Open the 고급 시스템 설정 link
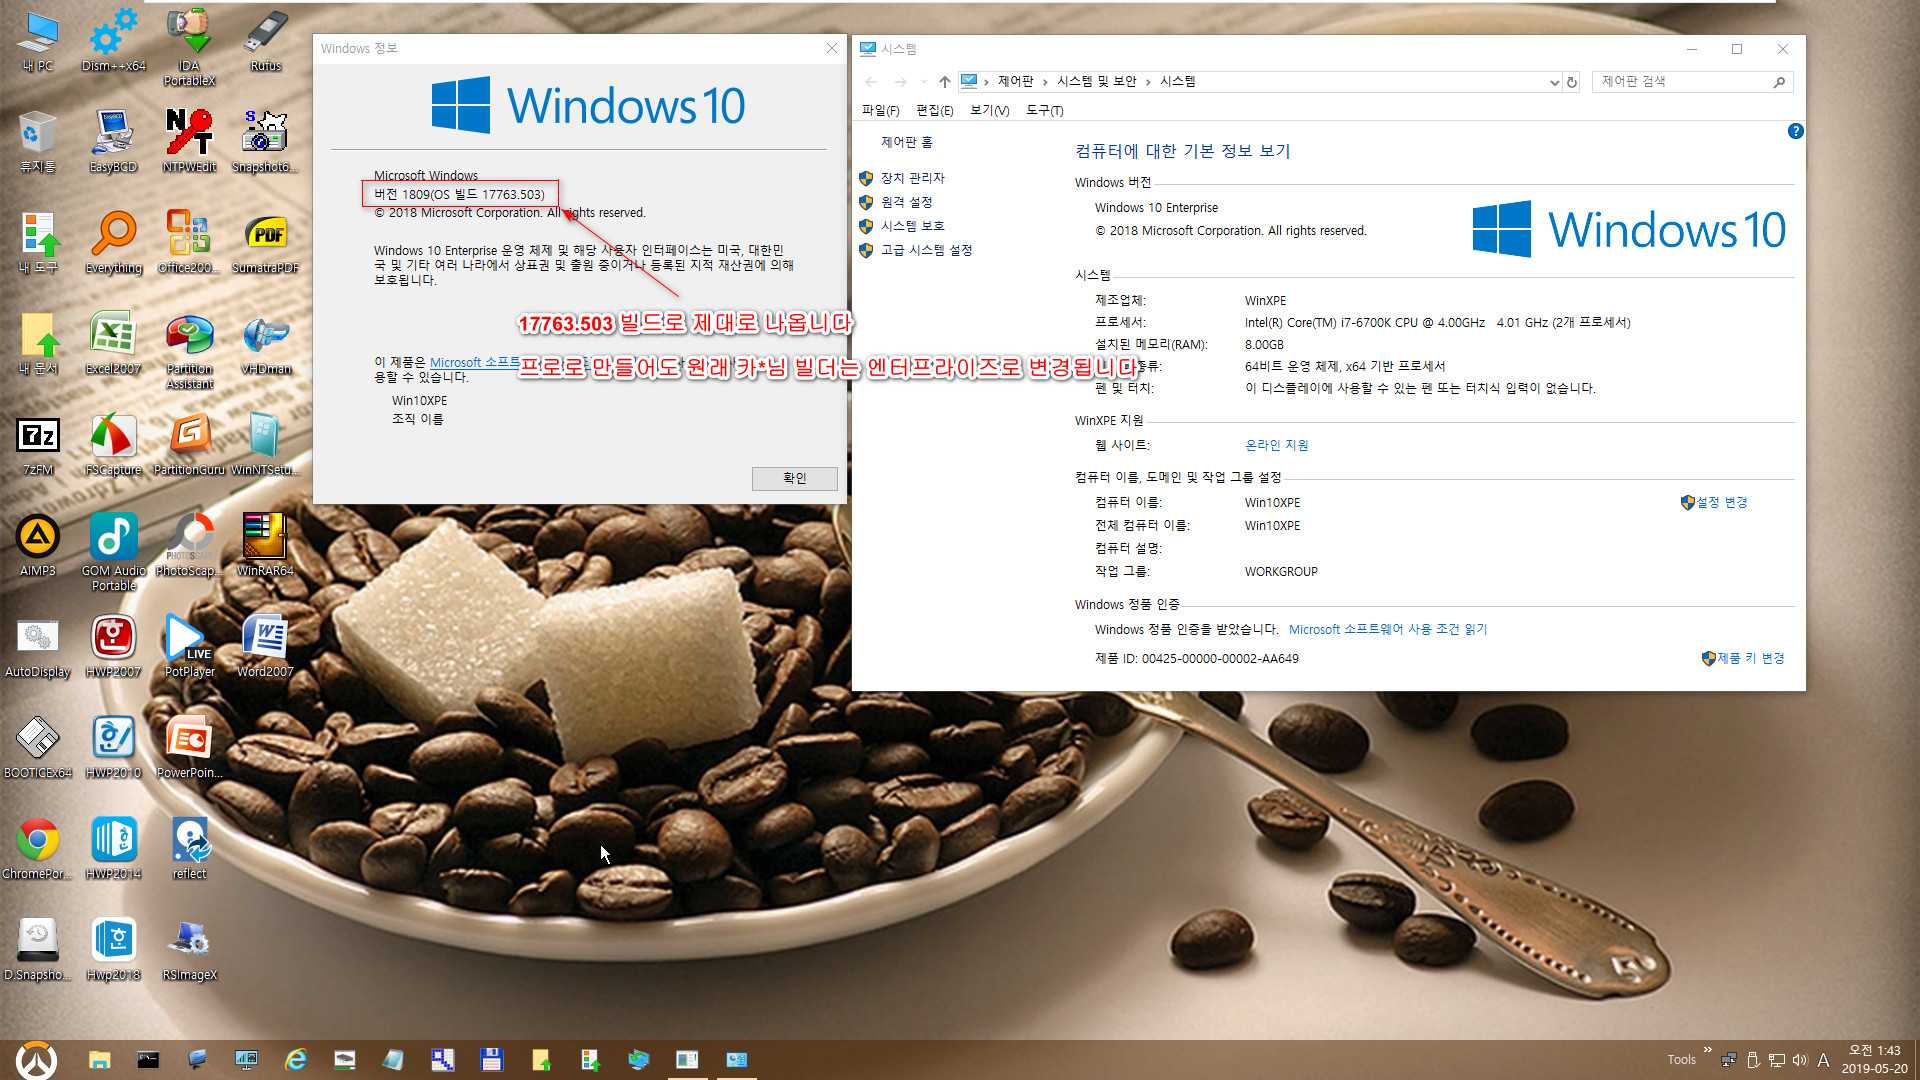This screenshot has width=1920, height=1080. point(926,250)
